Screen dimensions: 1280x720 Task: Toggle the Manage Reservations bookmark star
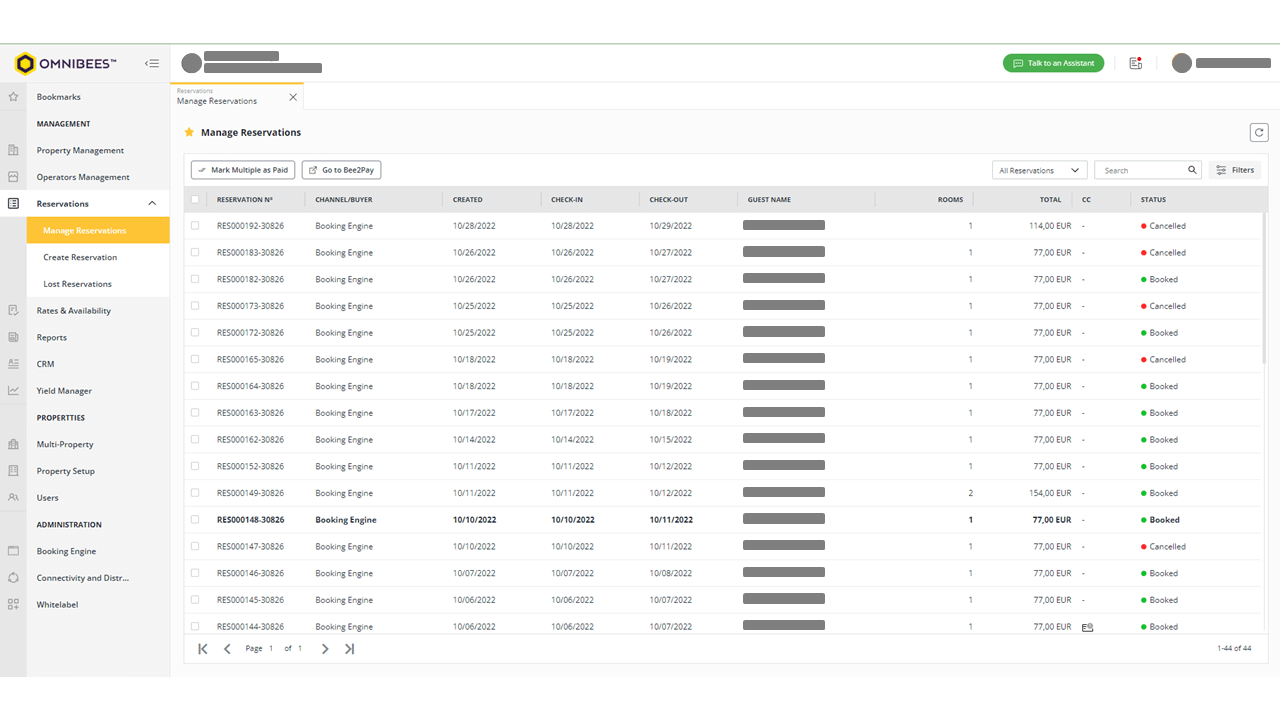[189, 132]
